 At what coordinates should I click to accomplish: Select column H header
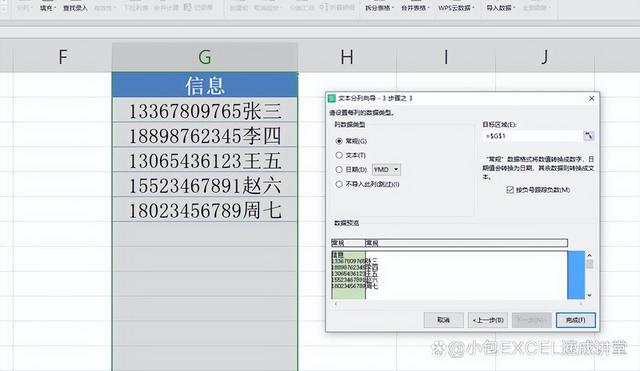[x=347, y=57]
